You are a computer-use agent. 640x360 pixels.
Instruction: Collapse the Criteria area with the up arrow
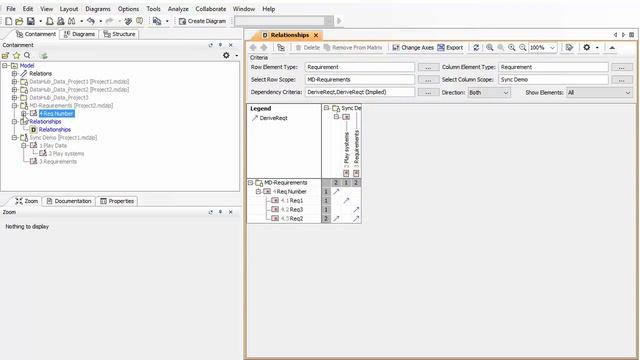[x=612, y=48]
